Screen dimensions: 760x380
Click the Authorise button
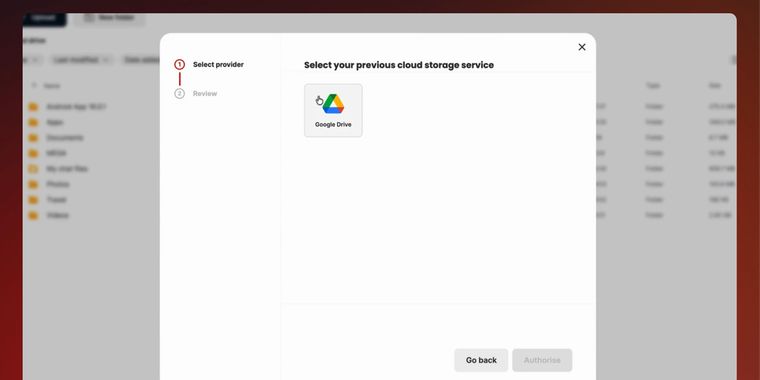542,360
